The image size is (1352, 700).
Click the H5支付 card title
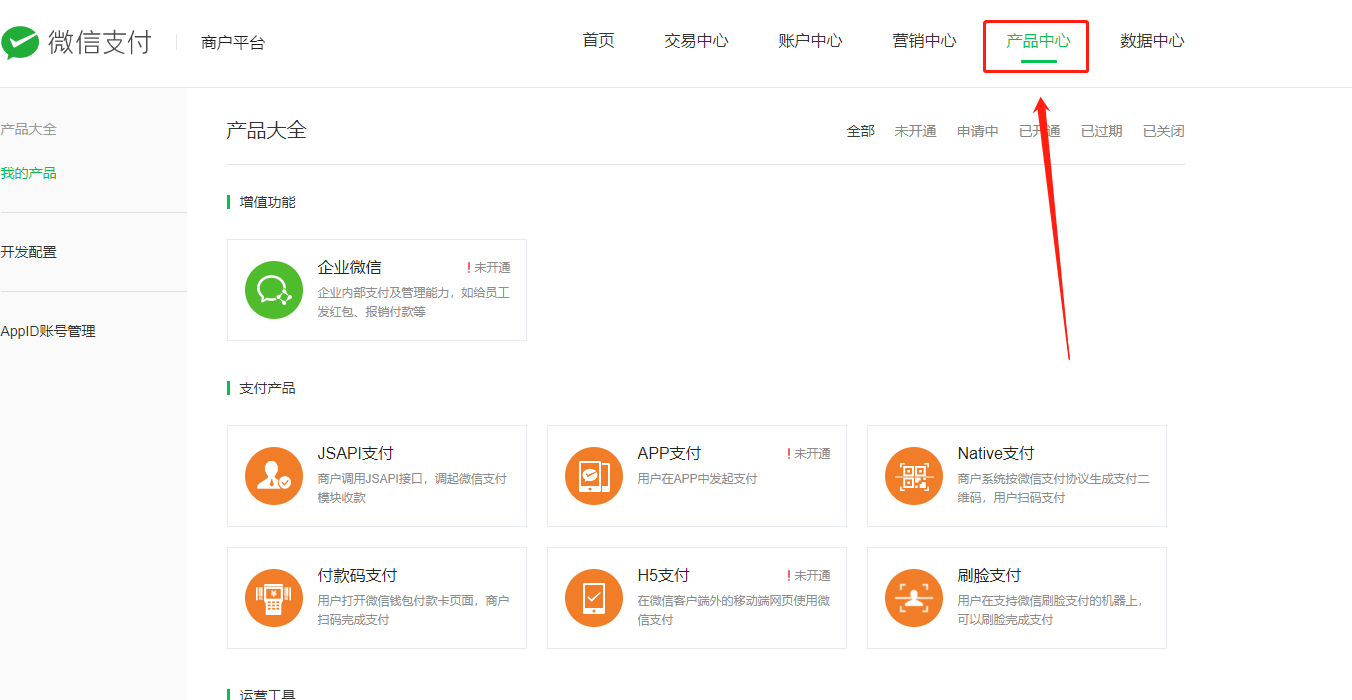[663, 576]
